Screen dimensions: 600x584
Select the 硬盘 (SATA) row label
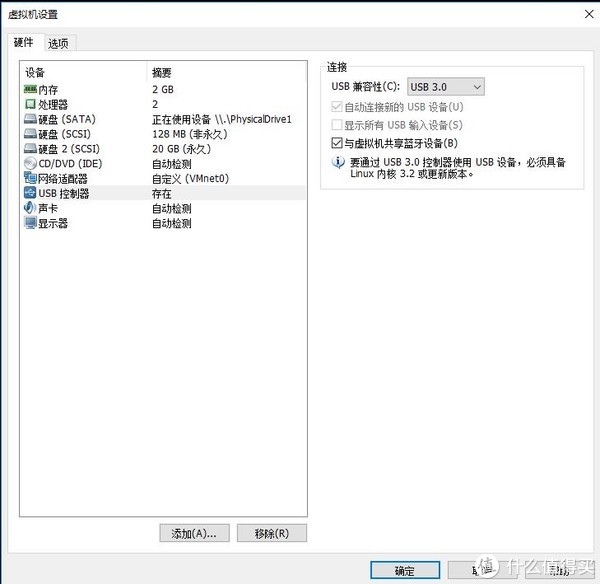67,119
